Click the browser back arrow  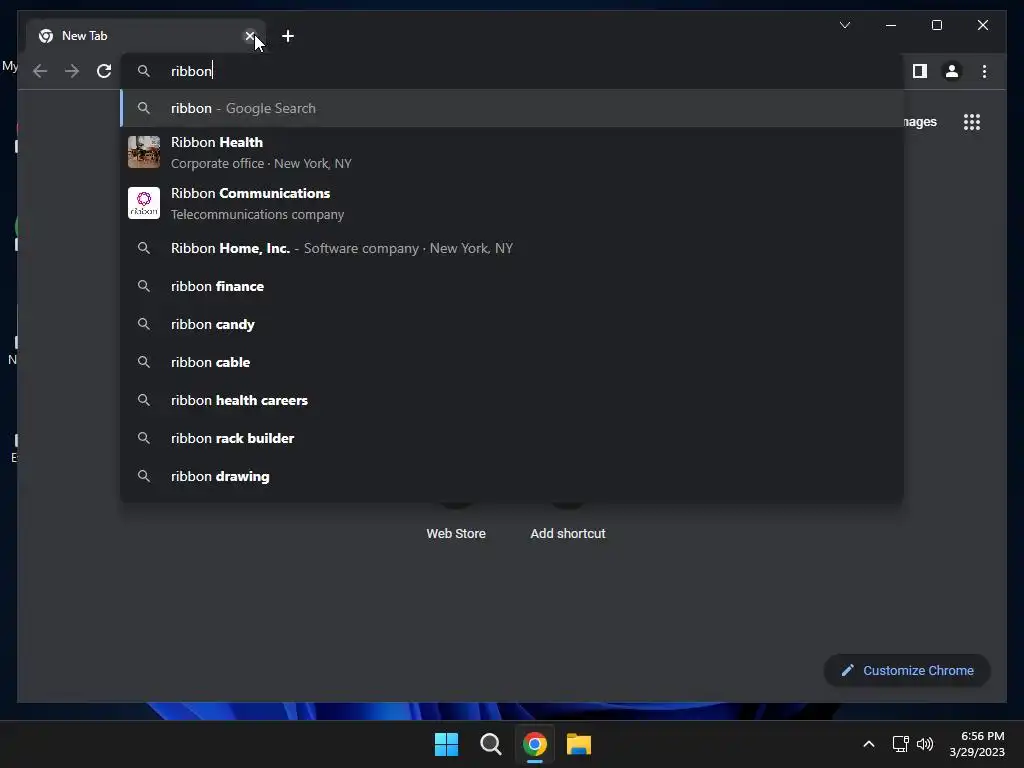(x=40, y=71)
